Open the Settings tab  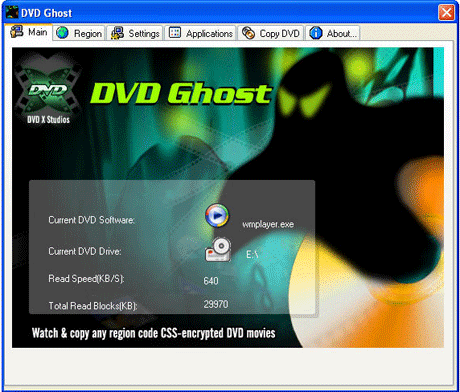click(x=135, y=33)
